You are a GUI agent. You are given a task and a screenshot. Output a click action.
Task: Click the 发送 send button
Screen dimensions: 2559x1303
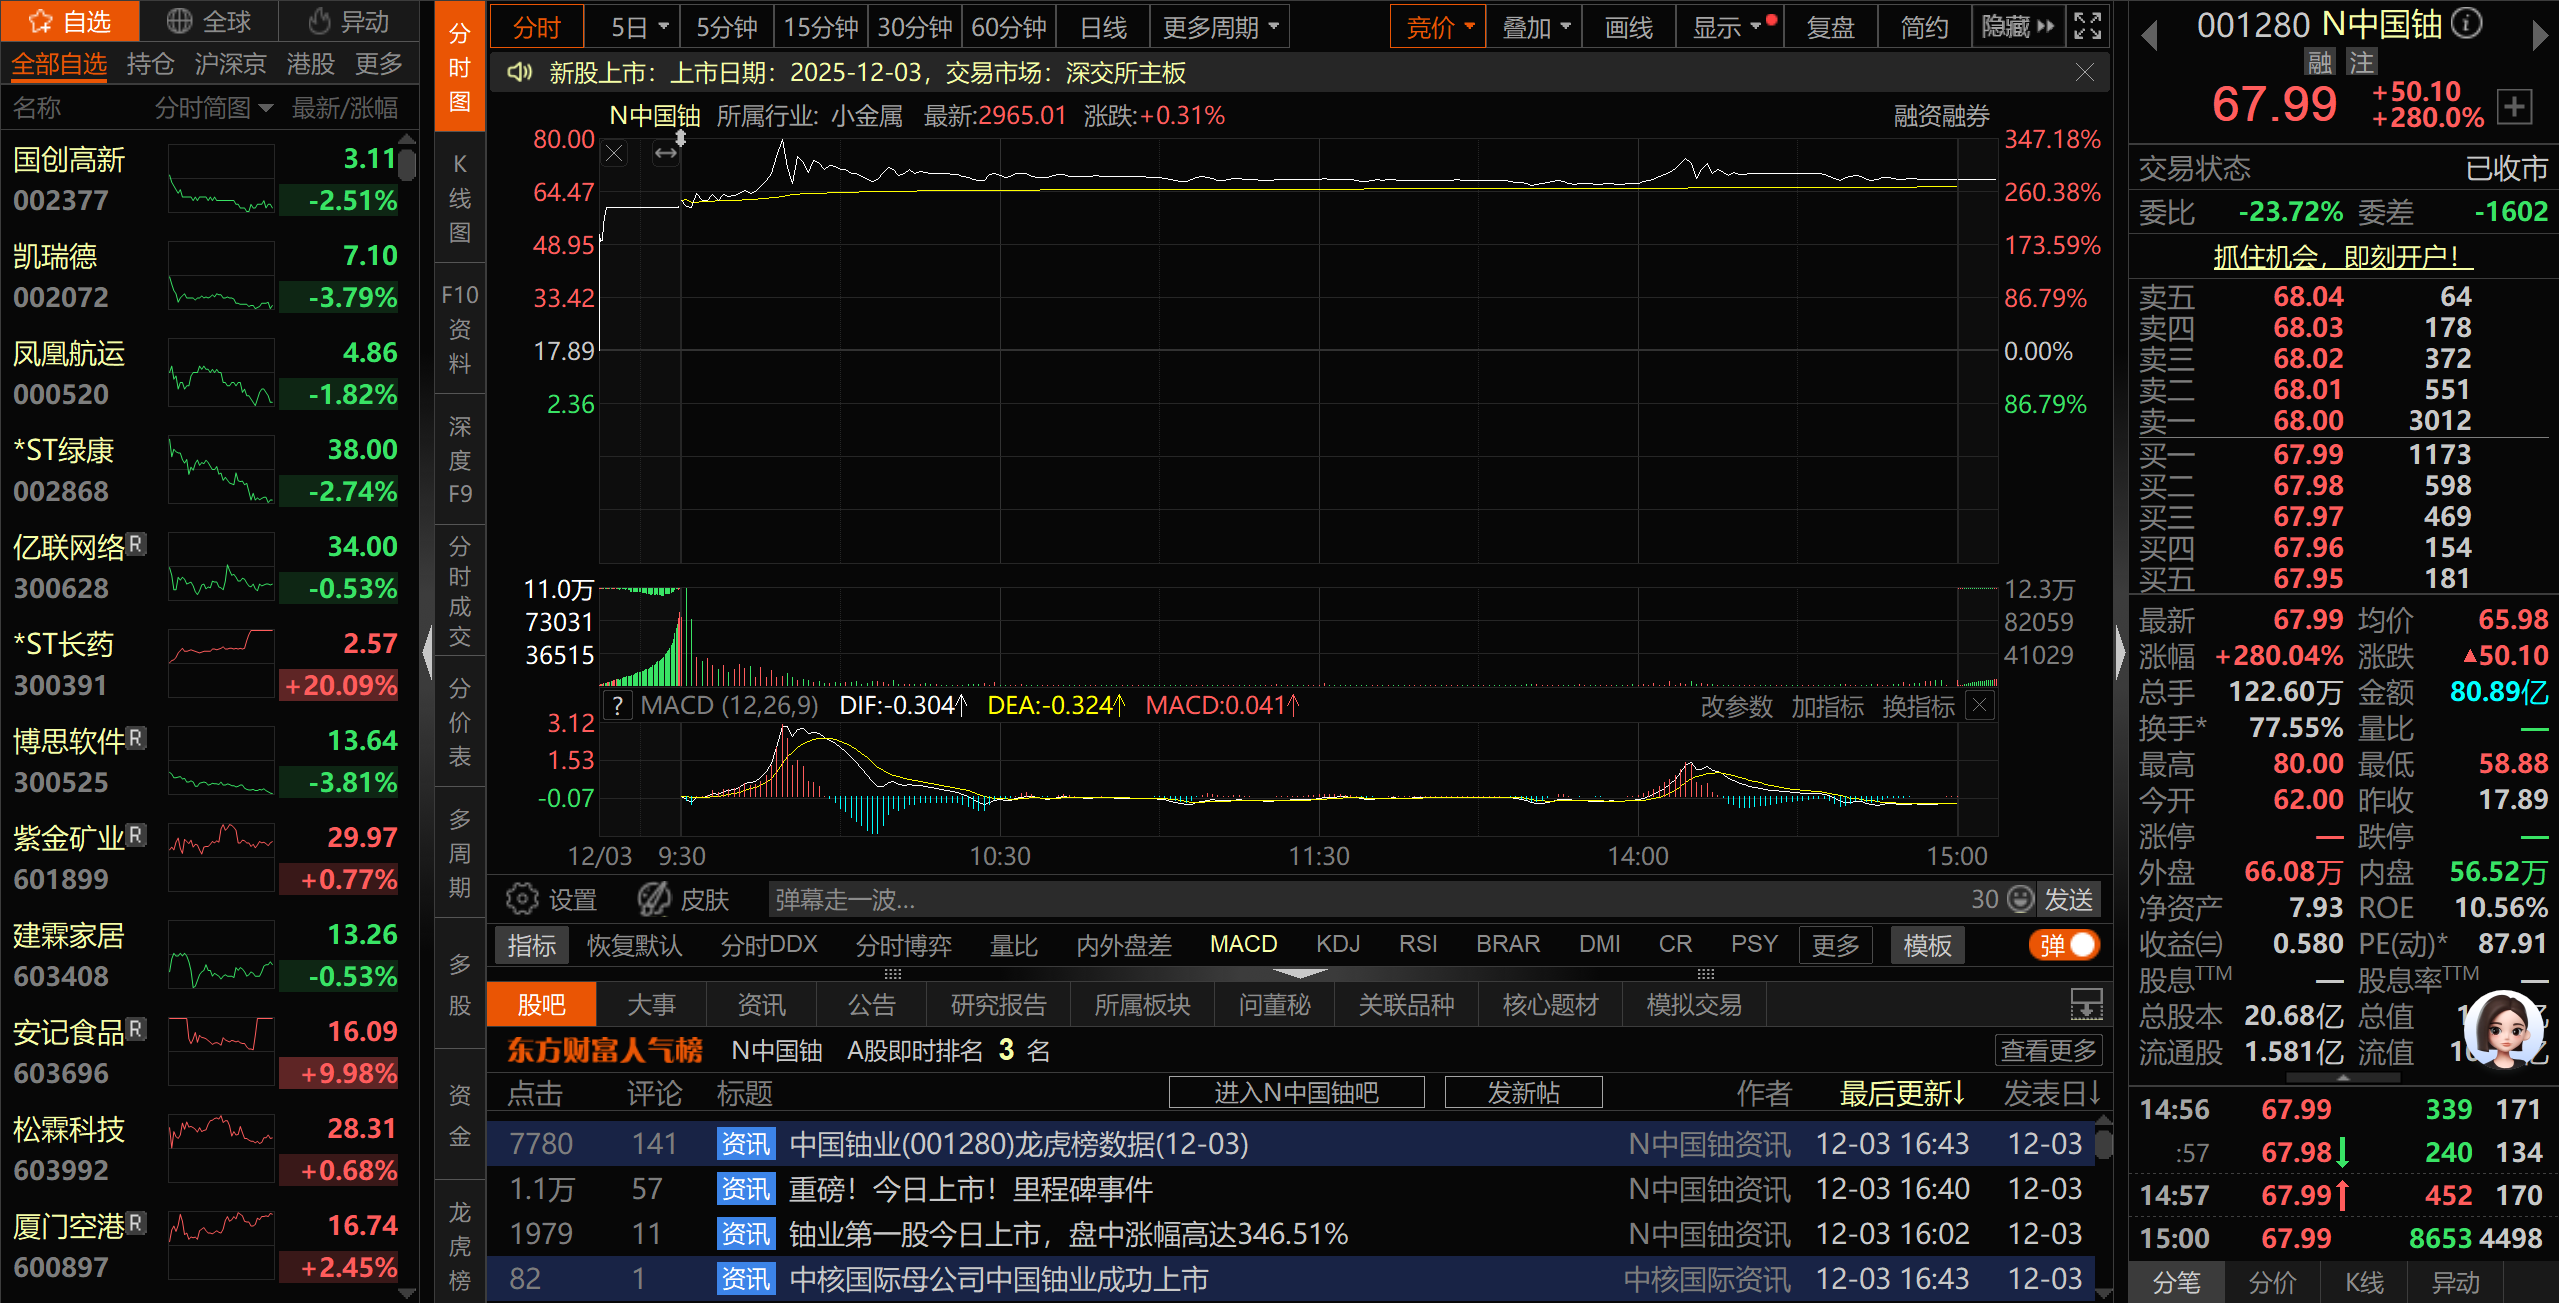tap(2068, 899)
